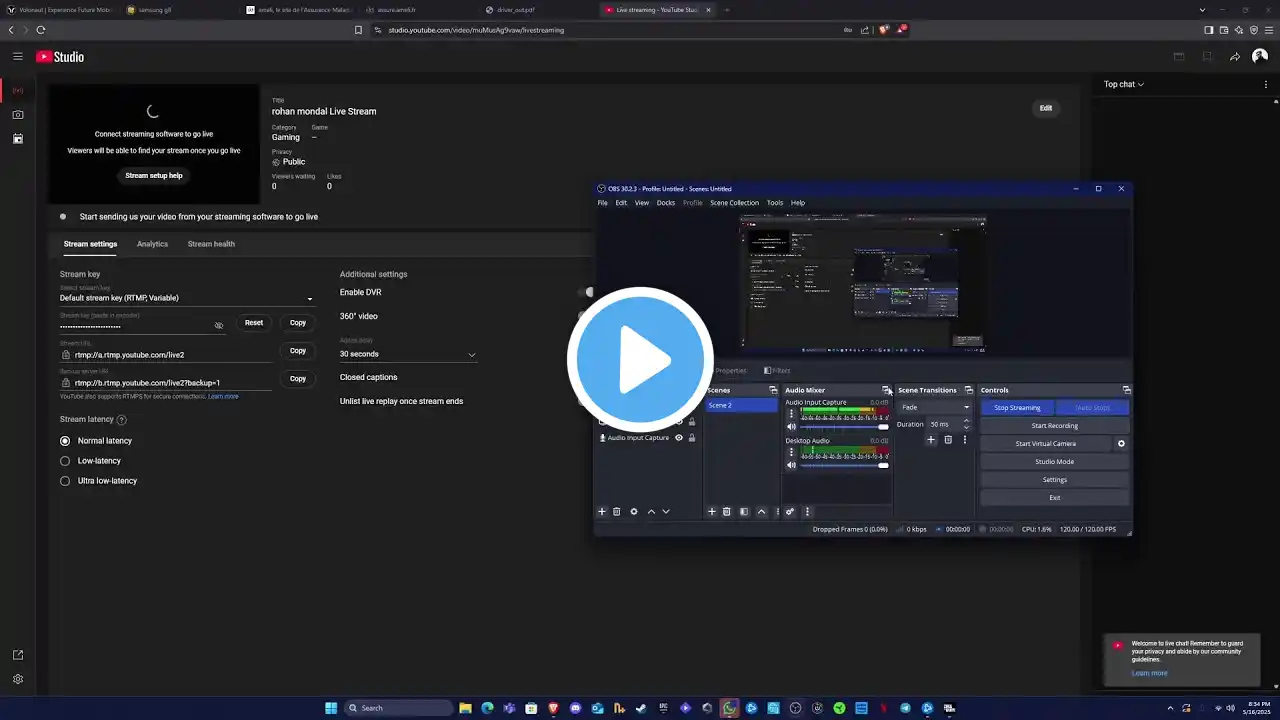Expand the Top chat dropdown
The image size is (1280, 720).
pos(1124,84)
